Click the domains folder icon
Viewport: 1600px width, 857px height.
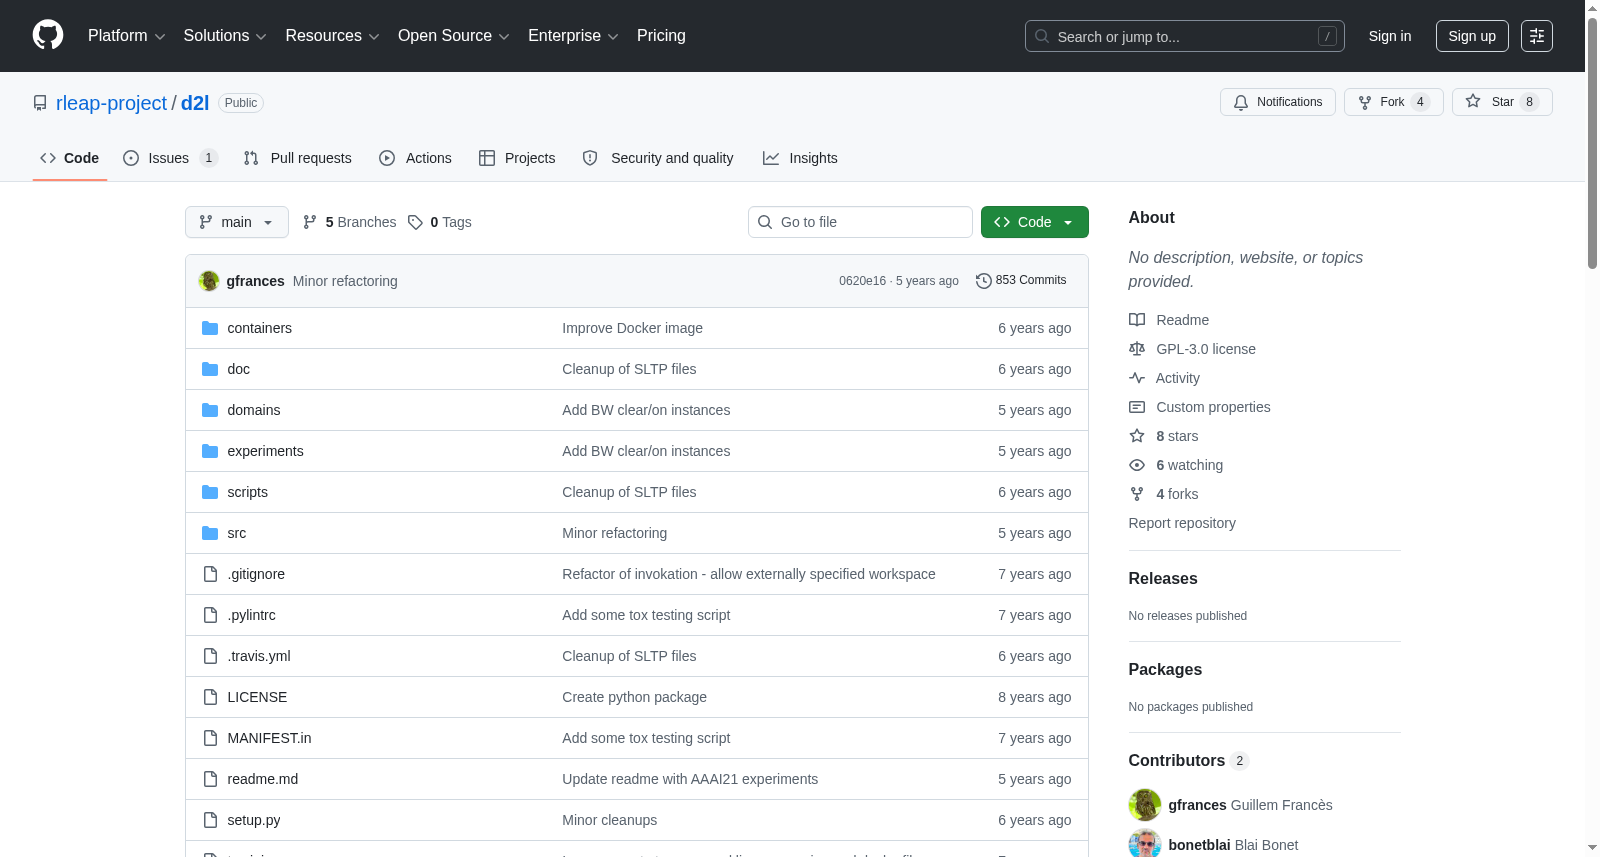[210, 410]
